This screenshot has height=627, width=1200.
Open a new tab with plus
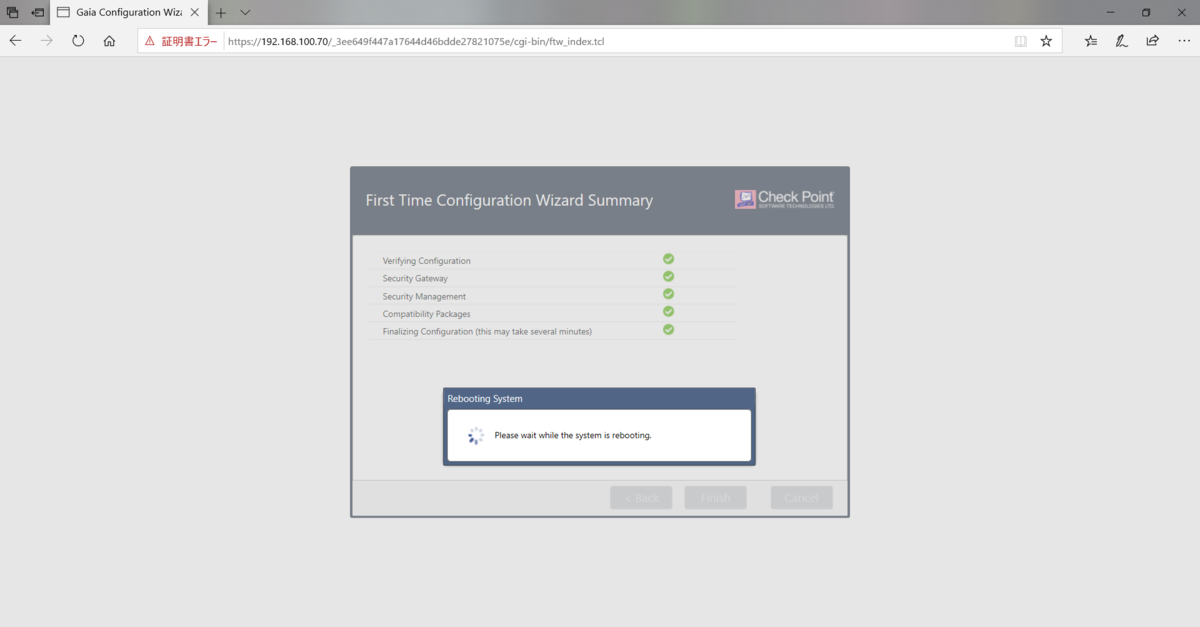click(221, 13)
